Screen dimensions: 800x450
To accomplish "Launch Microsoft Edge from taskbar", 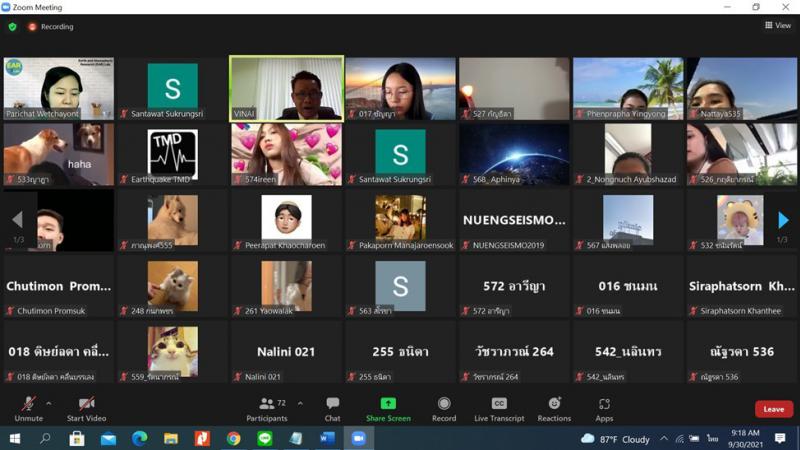I will [139, 439].
